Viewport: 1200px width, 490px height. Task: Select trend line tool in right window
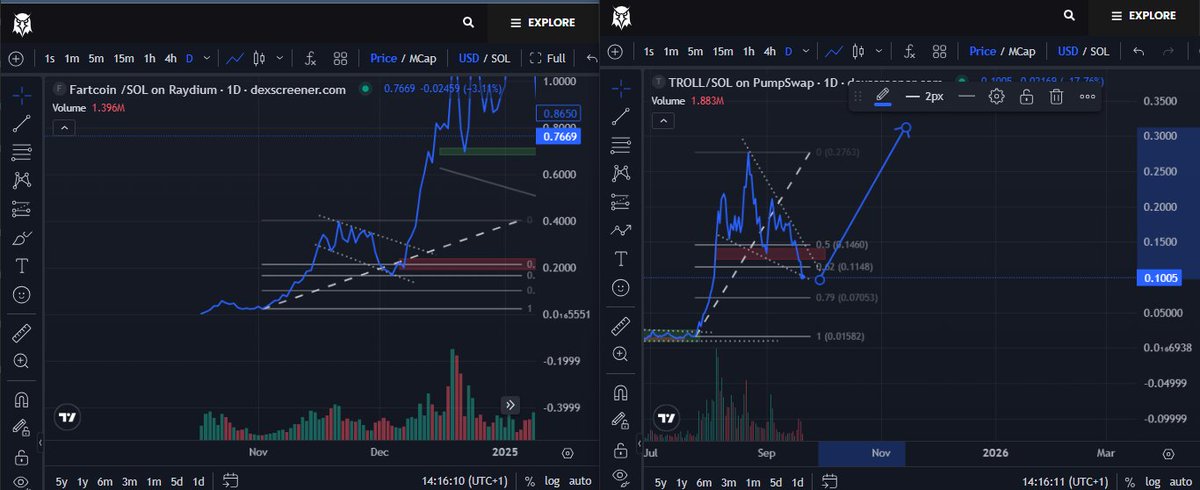[620, 116]
